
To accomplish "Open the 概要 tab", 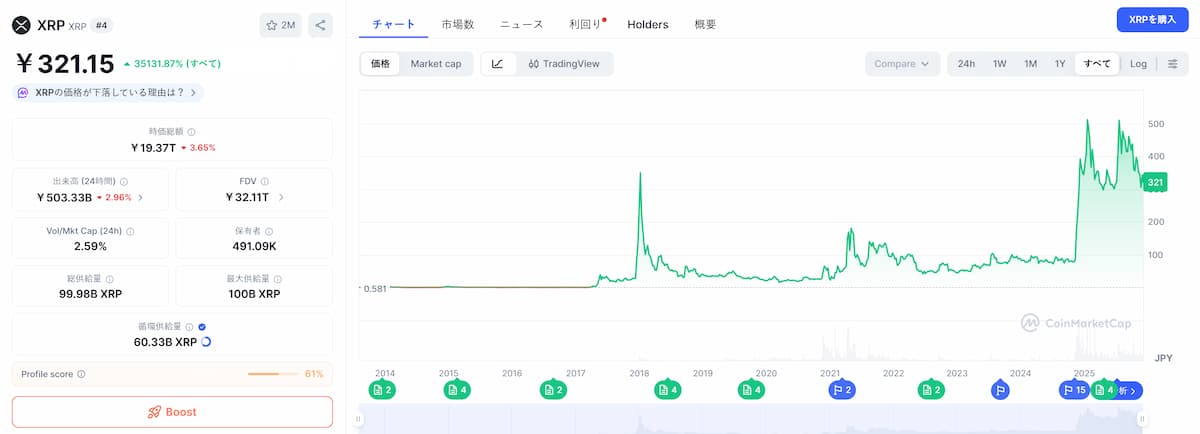I will (705, 24).
